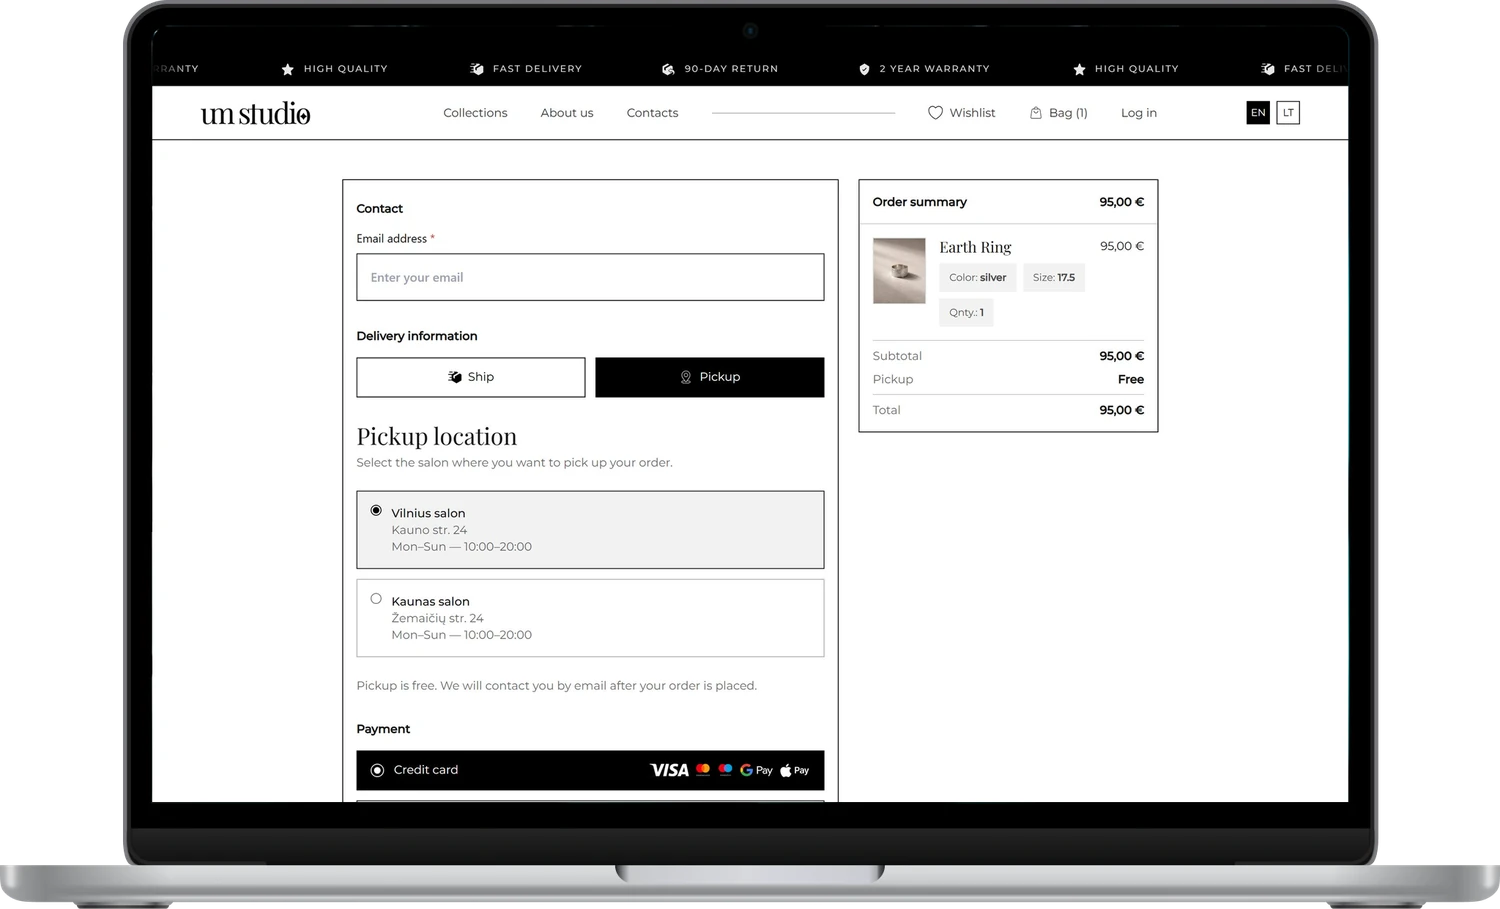The height and width of the screenshot is (909, 1500).
Task: Go to the Contacts page
Action: [x=652, y=113]
